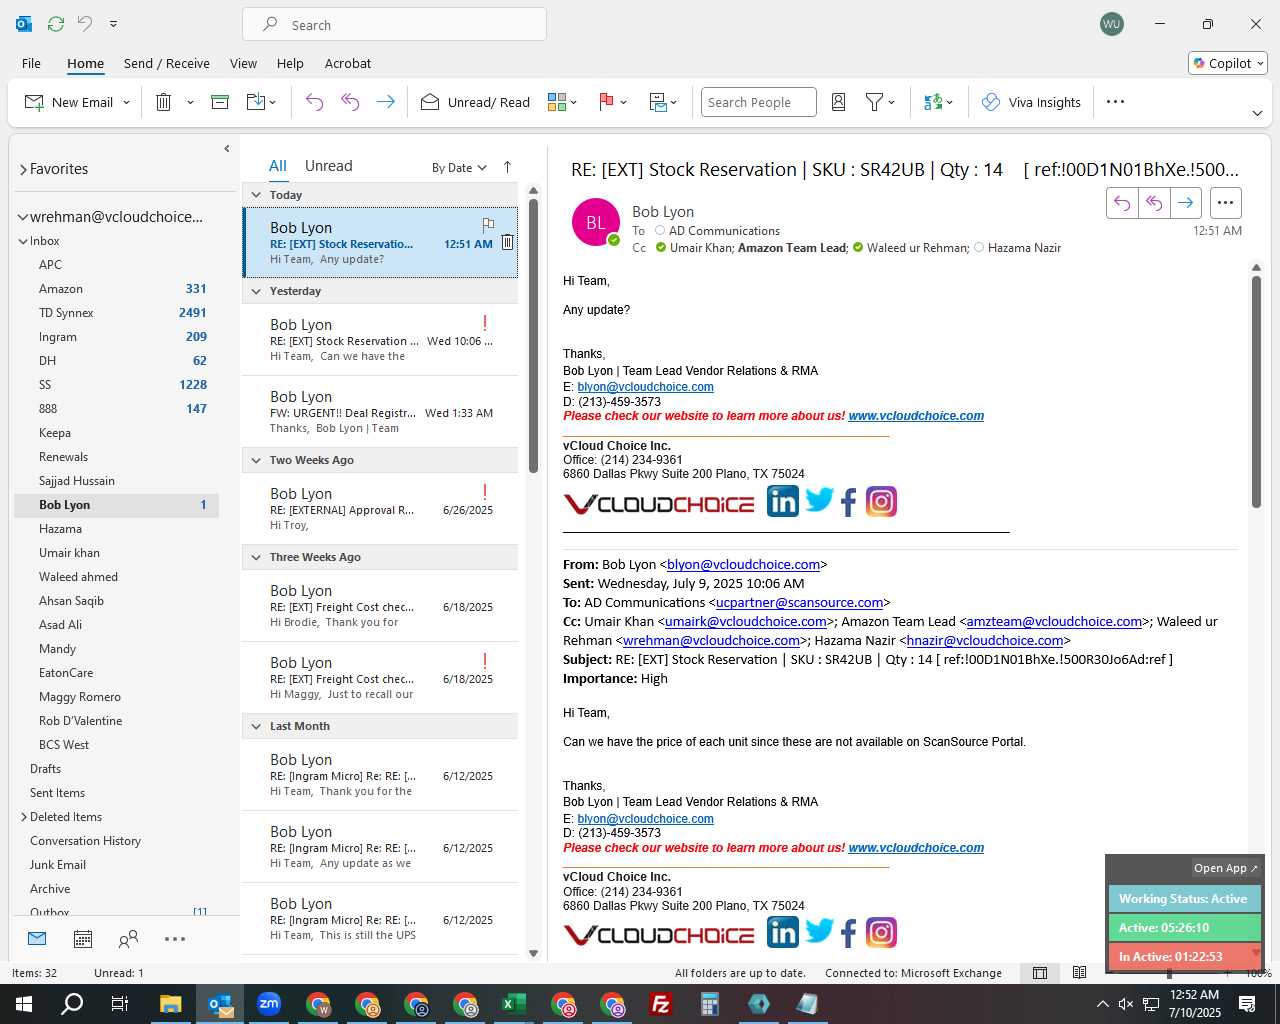Expand the Favorites section
Image resolution: width=1280 pixels, height=1024 pixels.
point(23,170)
